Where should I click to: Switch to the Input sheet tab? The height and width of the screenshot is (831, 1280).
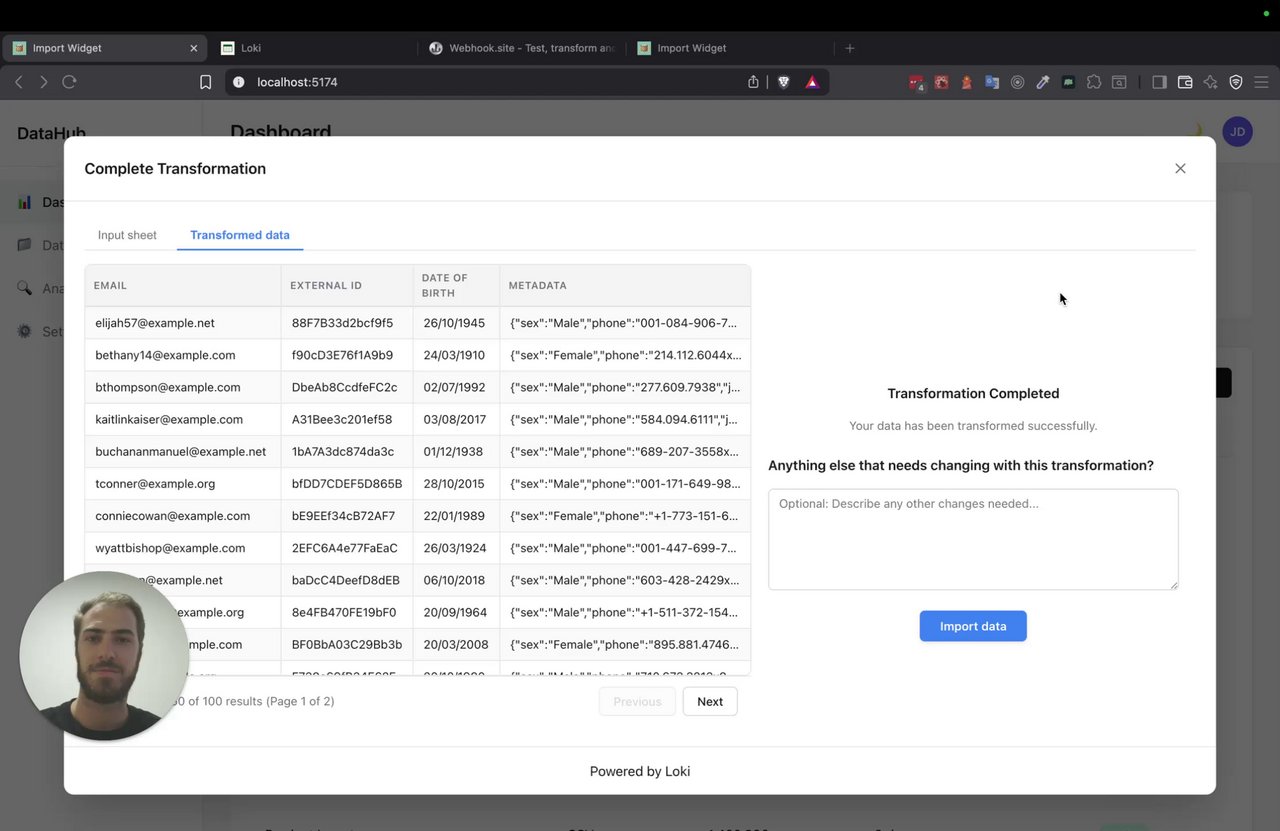(127, 235)
